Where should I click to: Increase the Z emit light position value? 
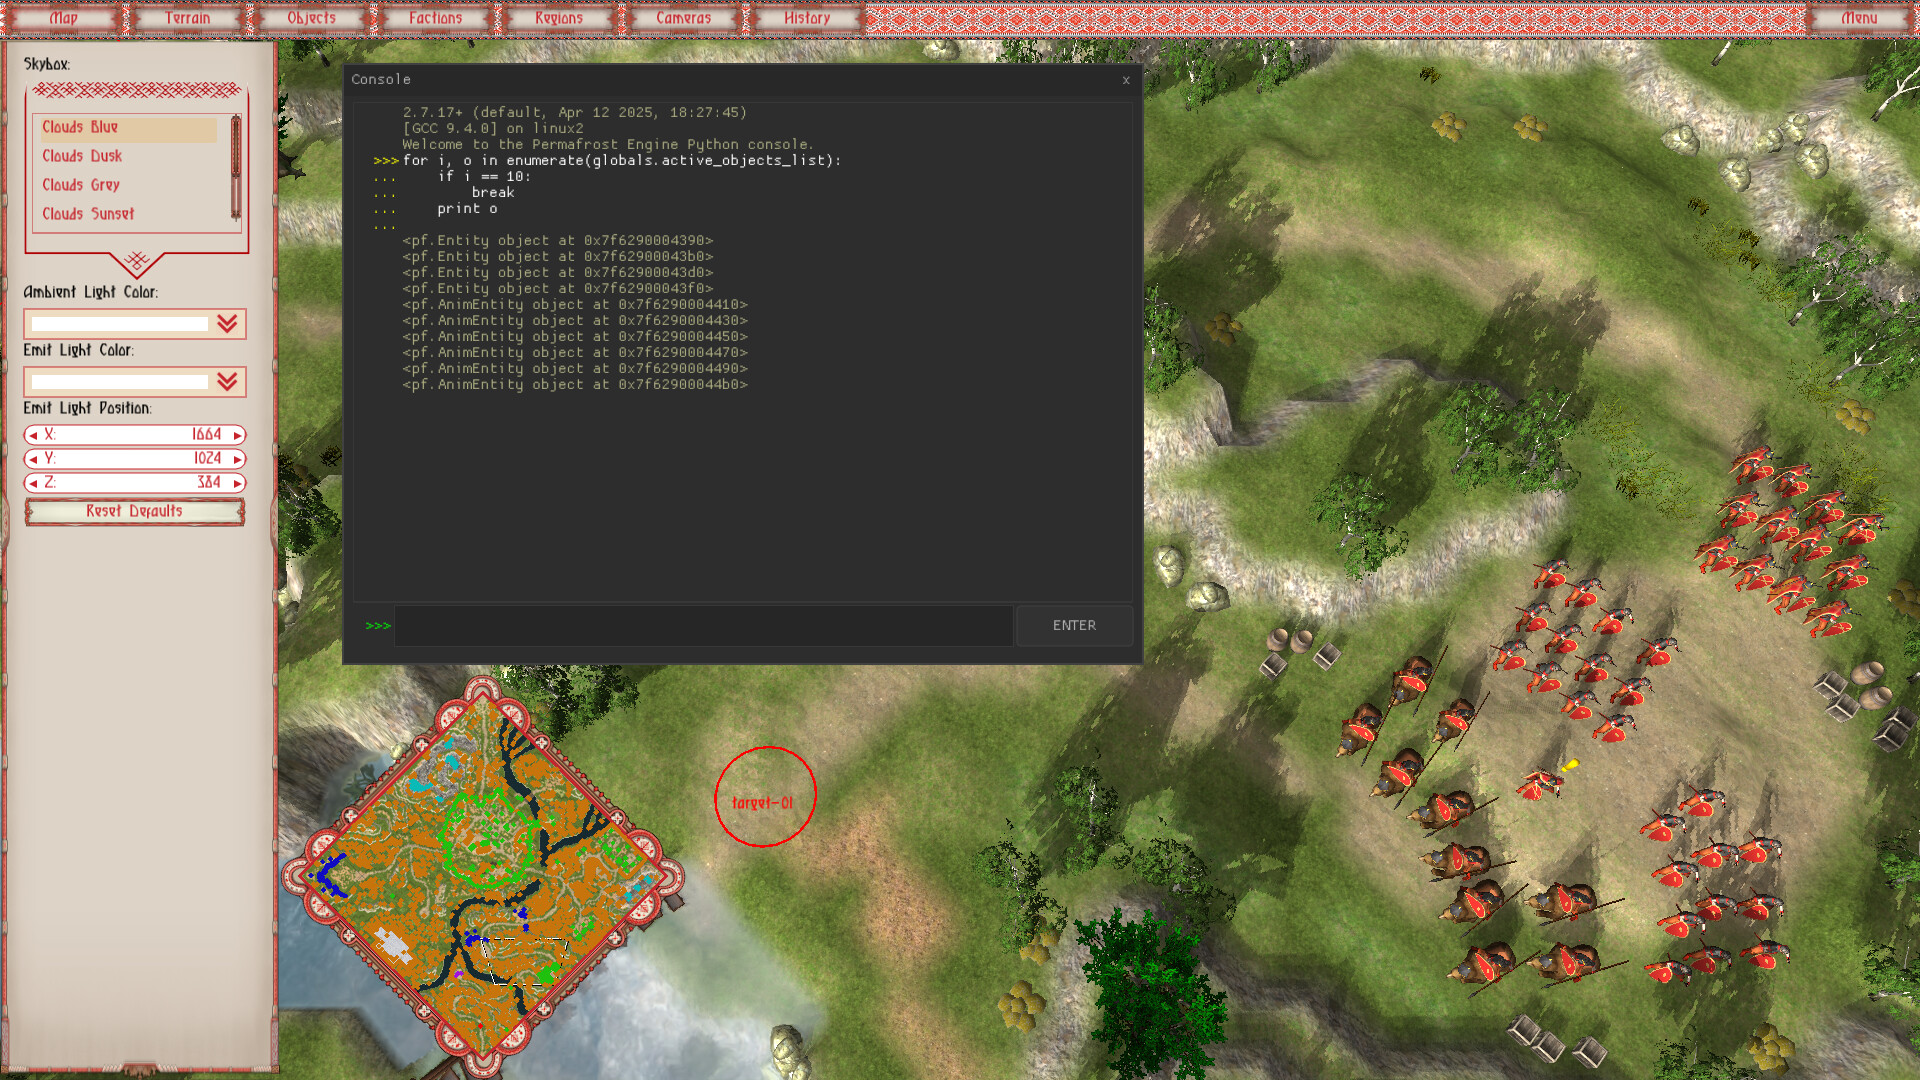[236, 483]
